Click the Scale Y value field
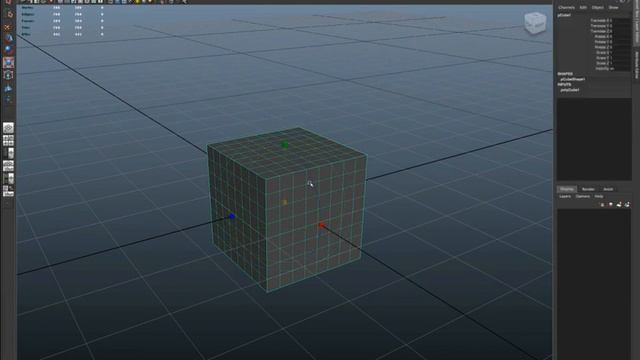640x360 pixels. tap(621, 58)
